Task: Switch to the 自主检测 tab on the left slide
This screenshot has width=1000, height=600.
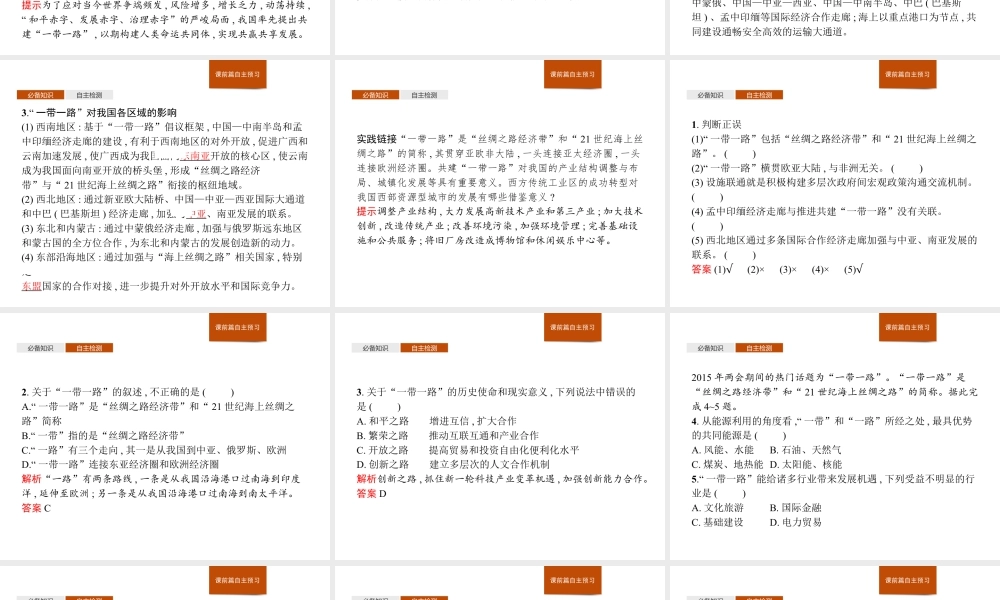Action: click(90, 94)
